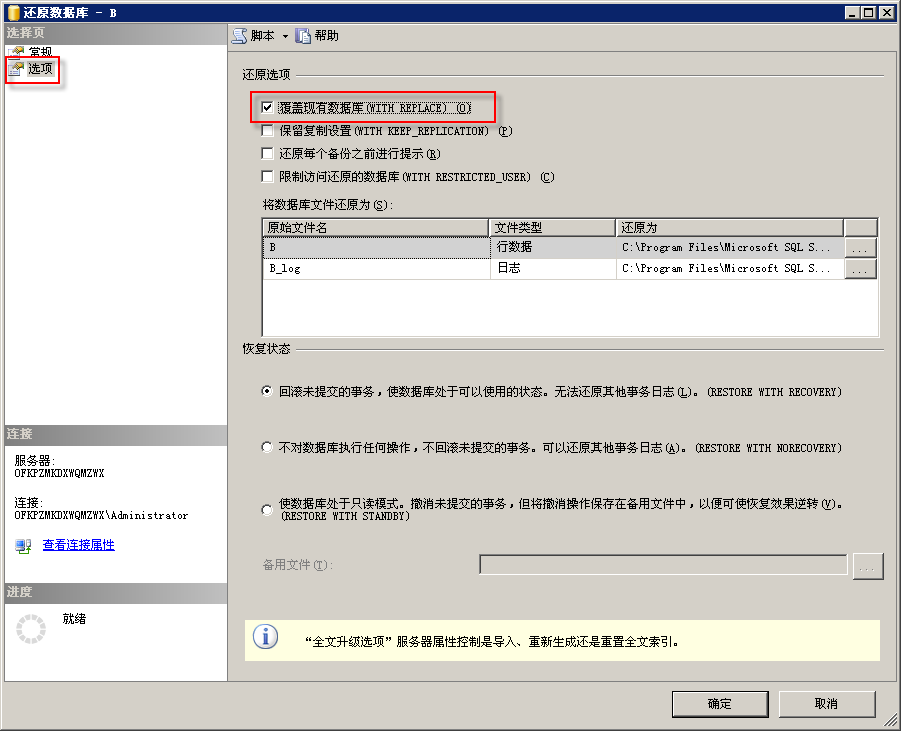Click the 原始文件名 column header
Image resolution: width=901 pixels, height=731 pixels.
tap(375, 228)
